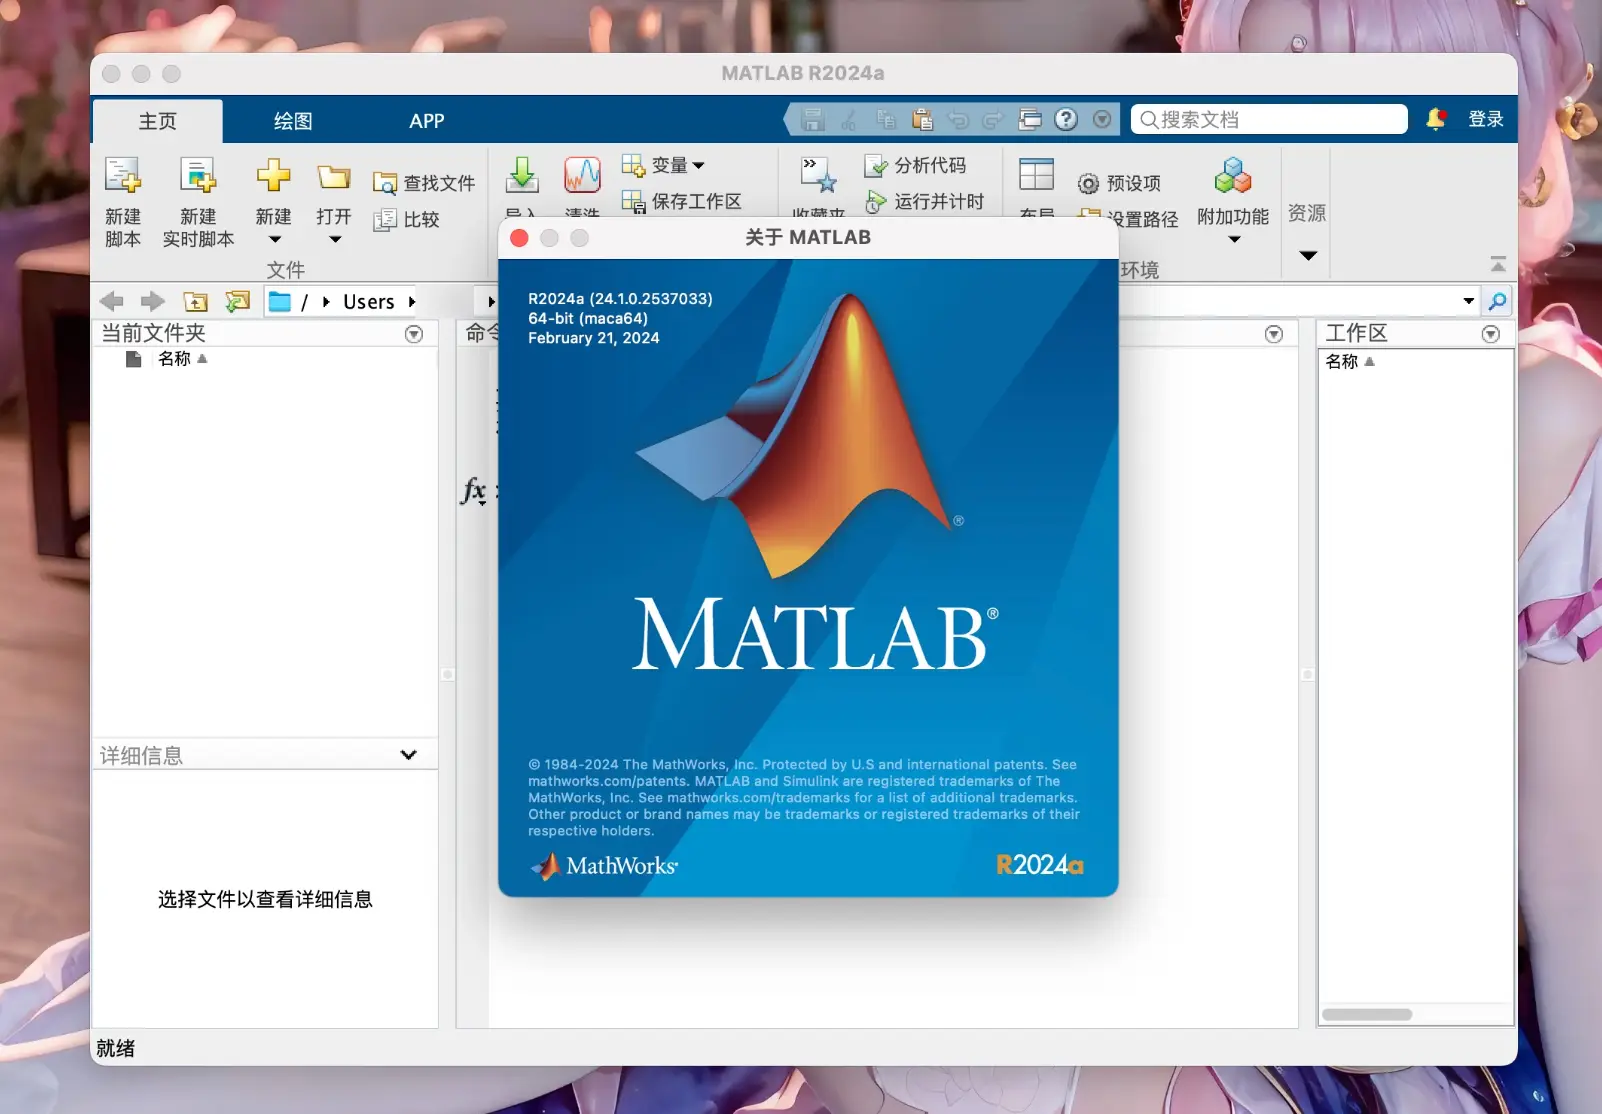Image resolution: width=1602 pixels, height=1114 pixels.
Task: Open Workspace panel actions menu
Action: (x=1490, y=334)
